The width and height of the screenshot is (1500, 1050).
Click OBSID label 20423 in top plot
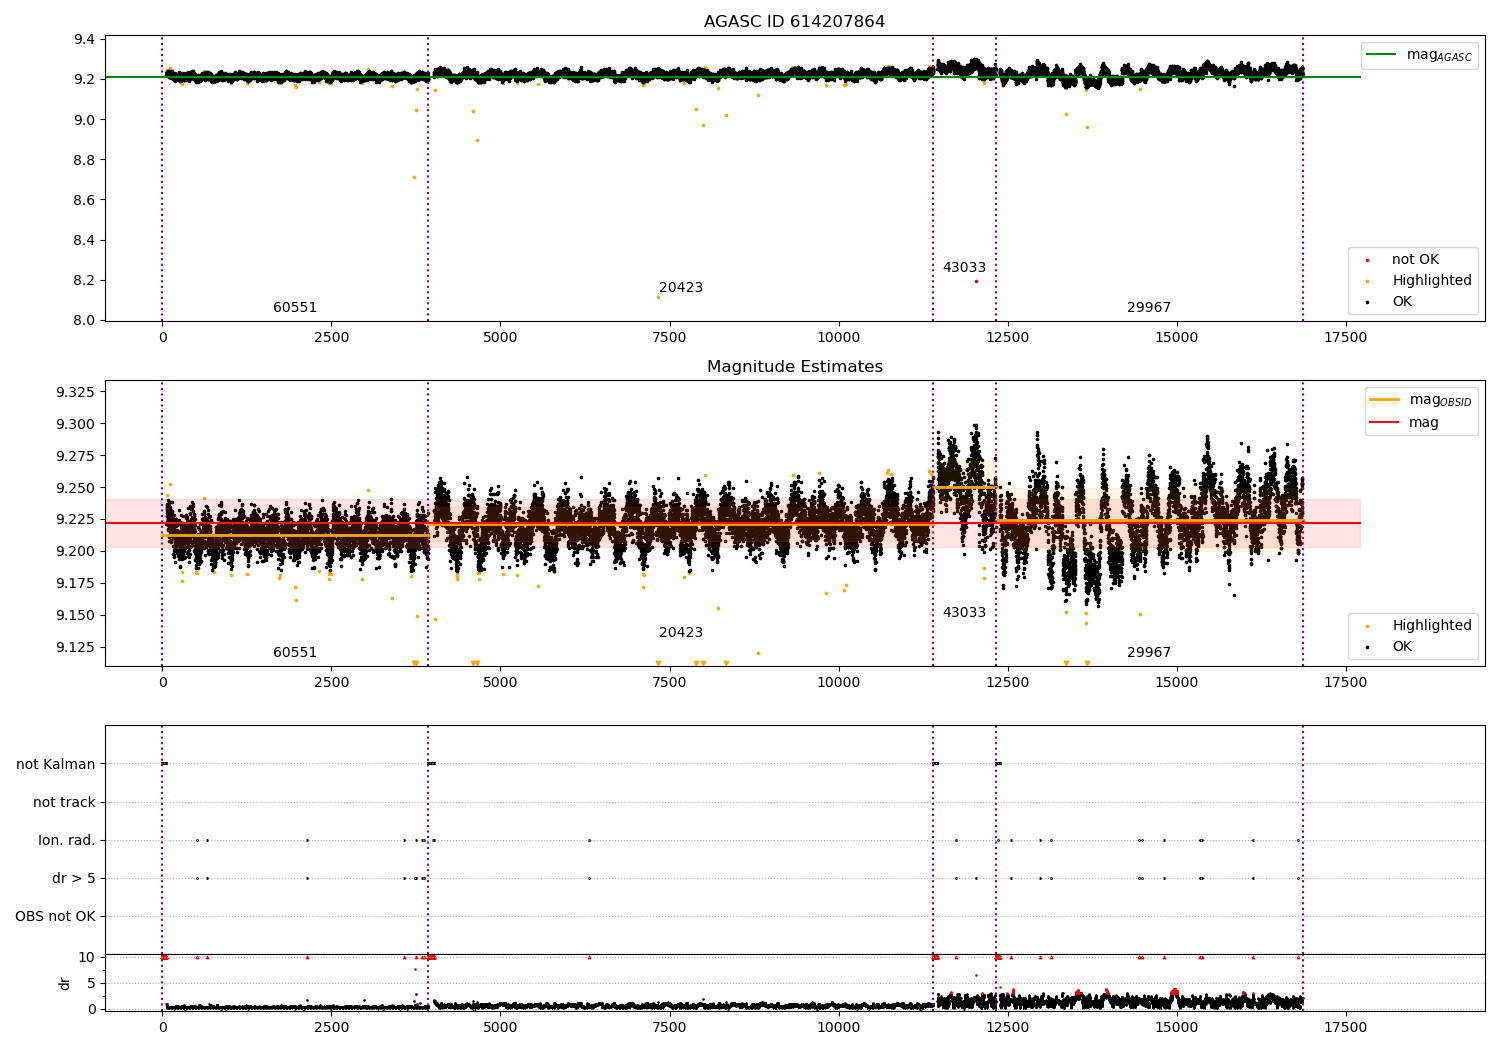[x=681, y=288]
